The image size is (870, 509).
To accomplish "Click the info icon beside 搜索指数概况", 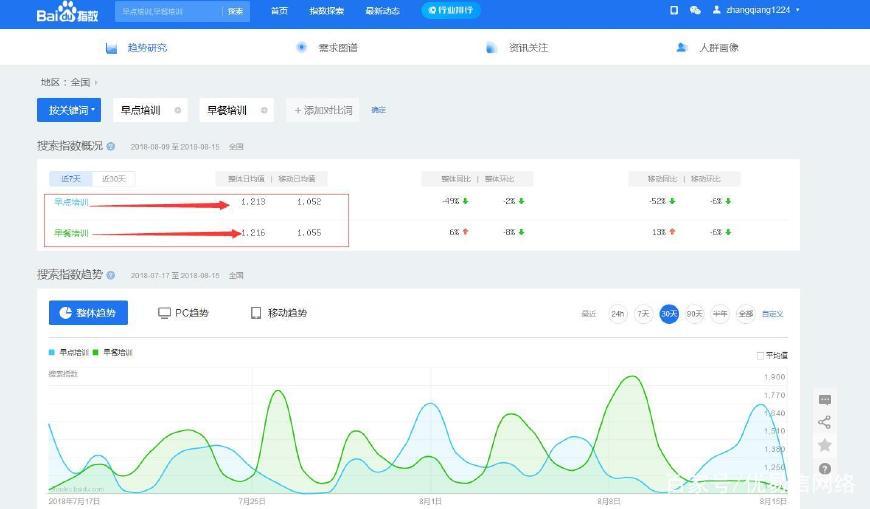I will coord(111,146).
